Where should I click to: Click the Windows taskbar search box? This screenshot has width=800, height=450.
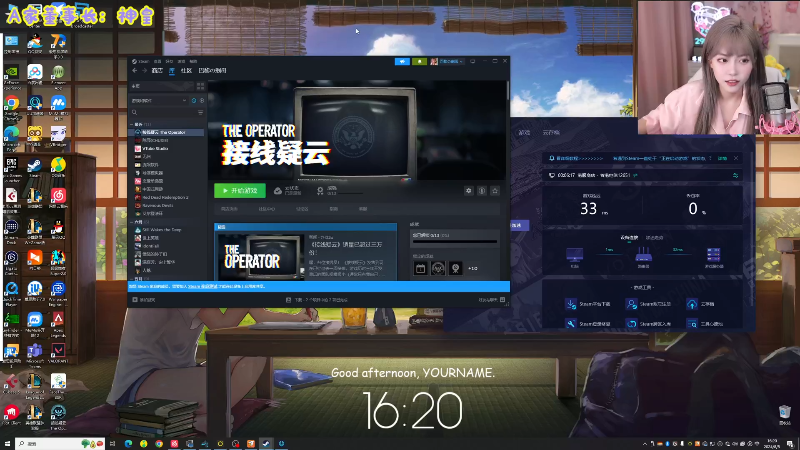[x=60, y=444]
